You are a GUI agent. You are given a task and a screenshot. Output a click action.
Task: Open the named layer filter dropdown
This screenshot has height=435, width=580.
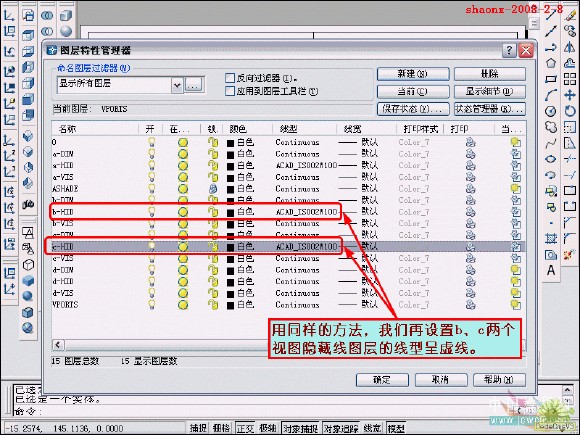pyautogui.click(x=177, y=85)
